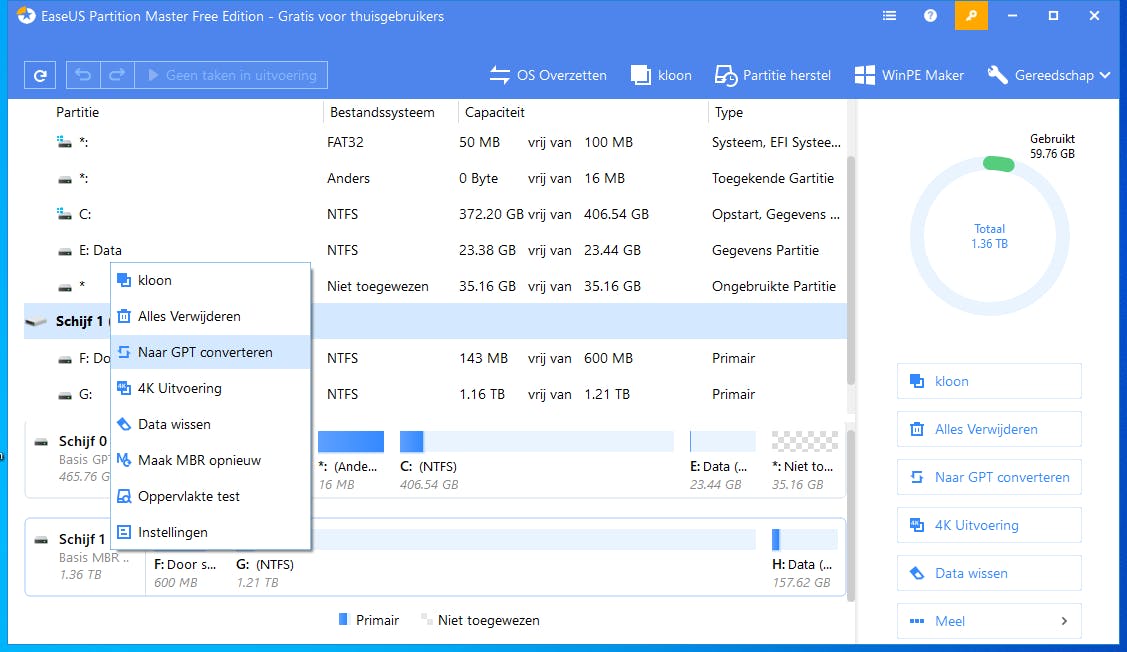Open the OS Overzetten tool
The width and height of the screenshot is (1127, 652).
tap(548, 75)
